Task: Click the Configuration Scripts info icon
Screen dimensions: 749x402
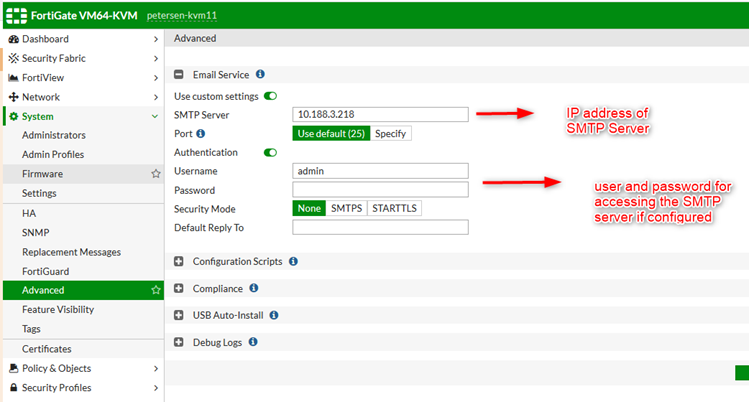Action: [x=293, y=262]
